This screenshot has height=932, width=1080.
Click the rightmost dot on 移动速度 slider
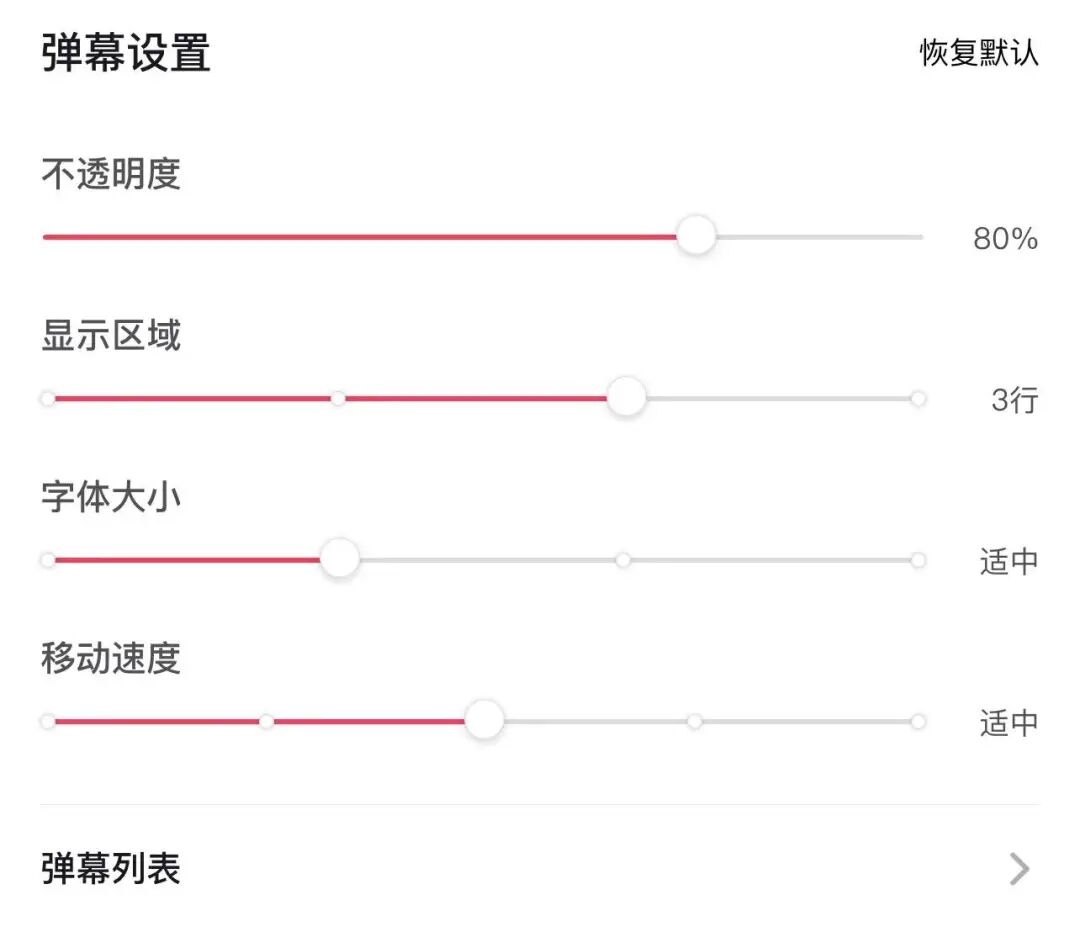pyautogui.click(x=919, y=719)
